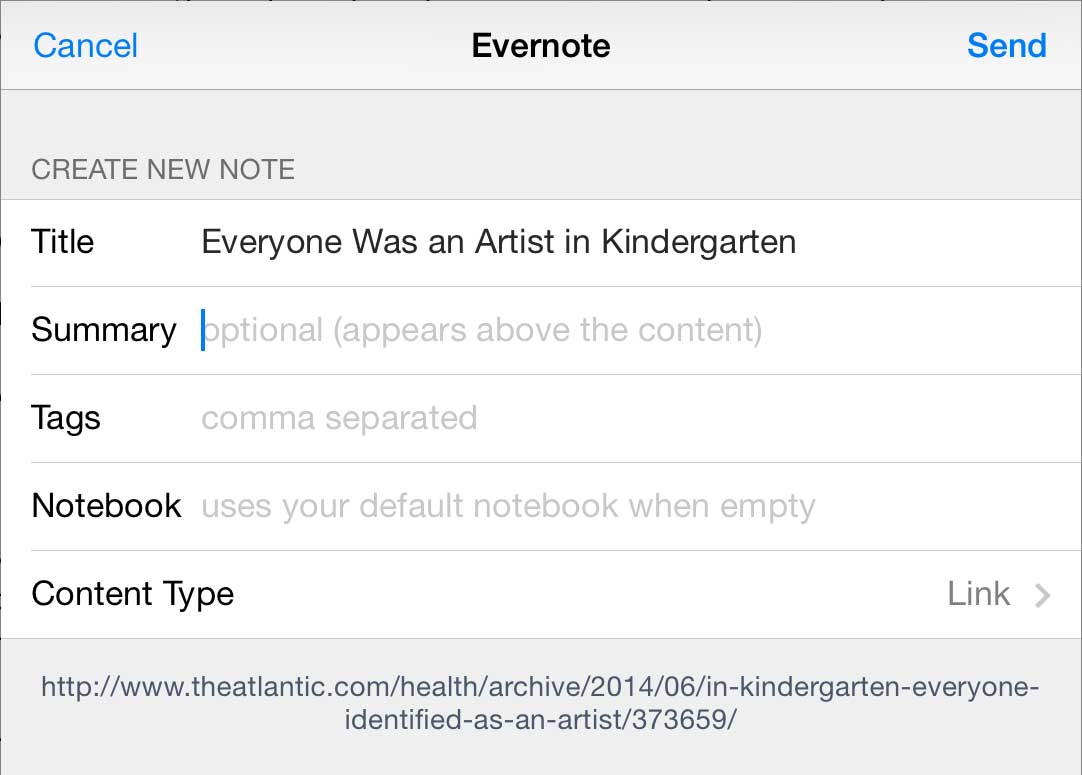Select the Link content type value

[x=978, y=593]
